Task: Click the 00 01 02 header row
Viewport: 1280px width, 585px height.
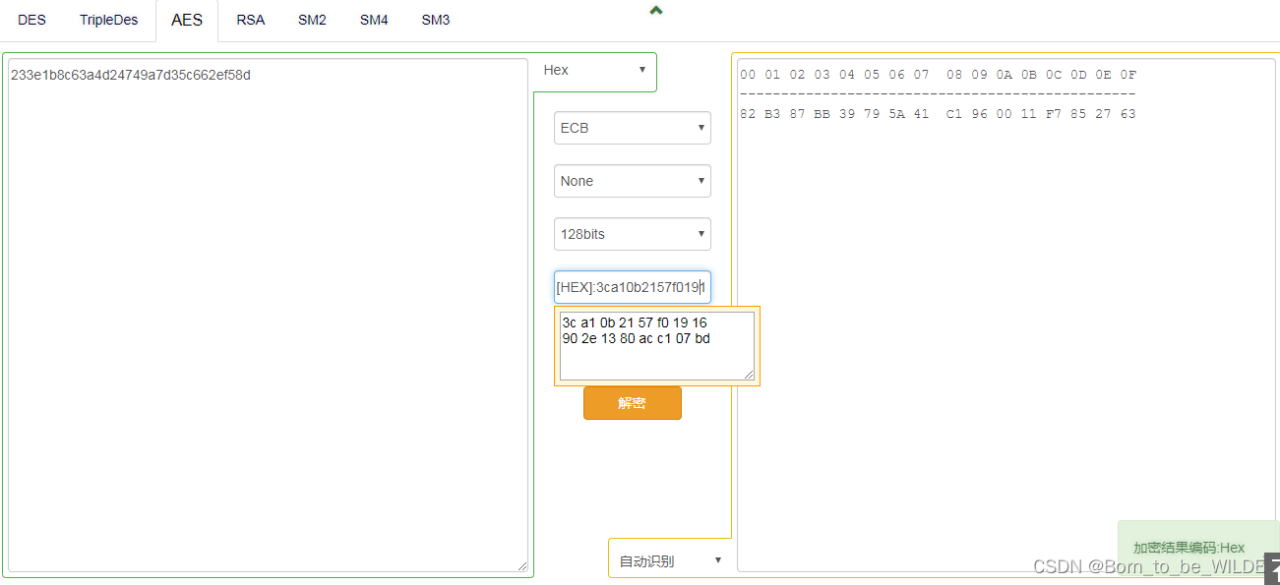Action: click(938, 75)
